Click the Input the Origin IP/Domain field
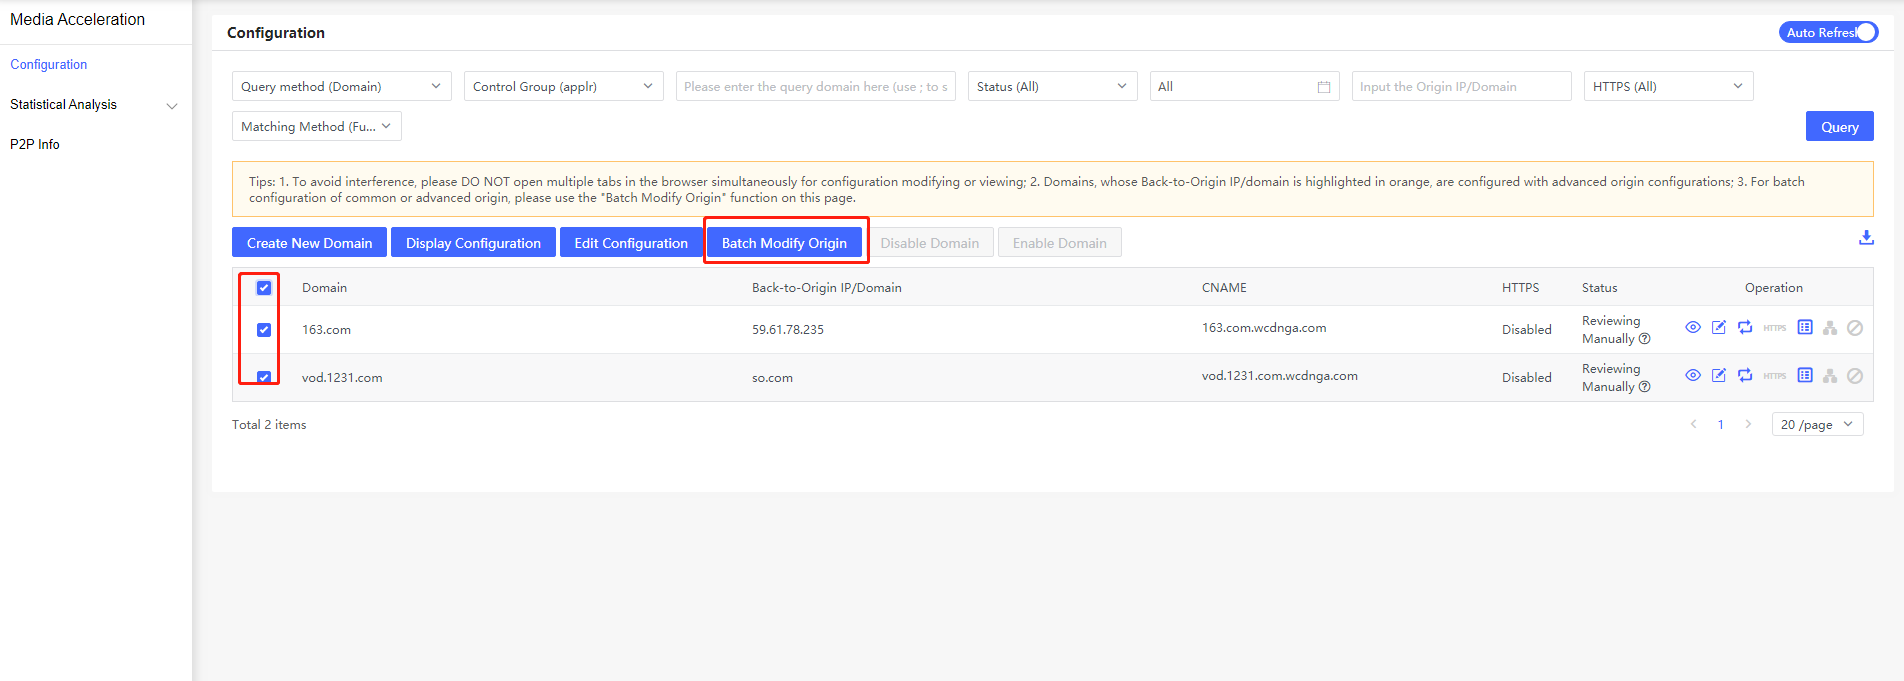The image size is (1904, 681). 1461,87
